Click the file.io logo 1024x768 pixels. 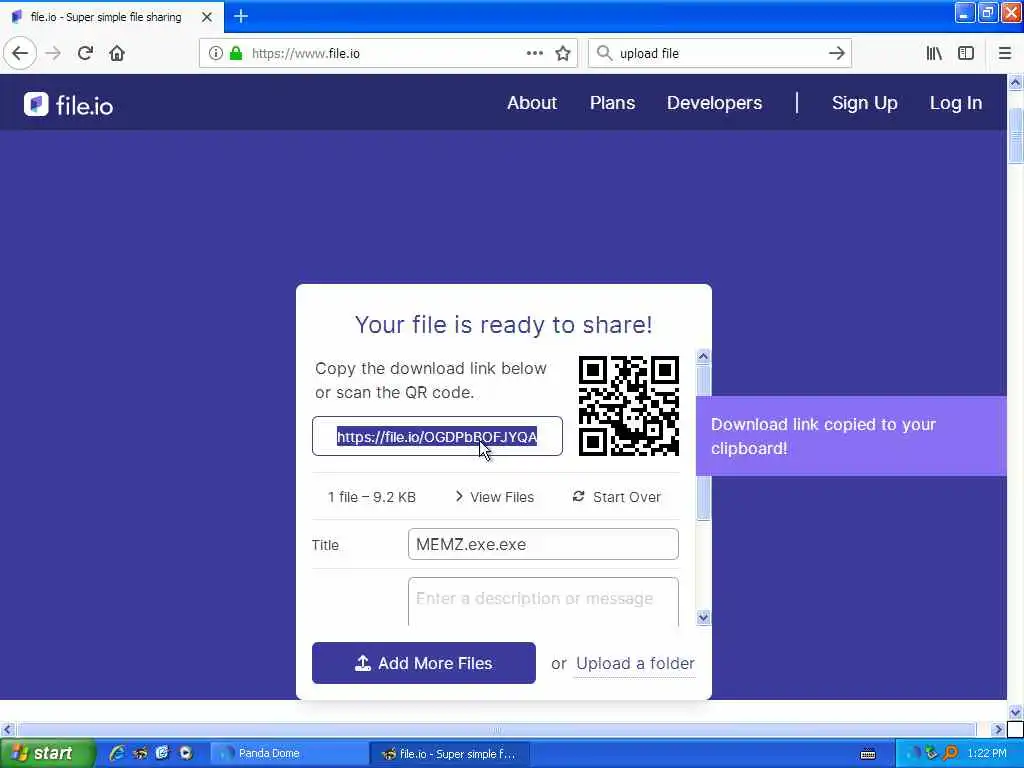tap(69, 104)
